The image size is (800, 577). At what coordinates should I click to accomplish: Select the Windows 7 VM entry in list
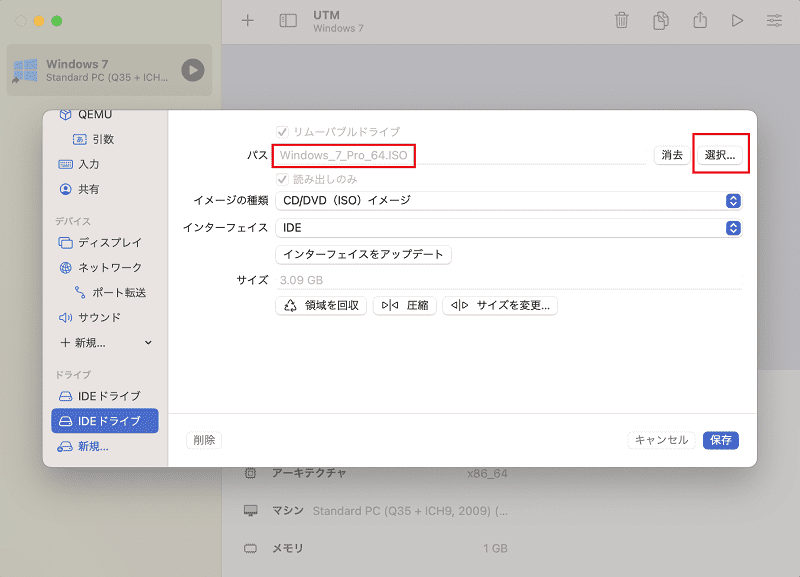tap(109, 70)
